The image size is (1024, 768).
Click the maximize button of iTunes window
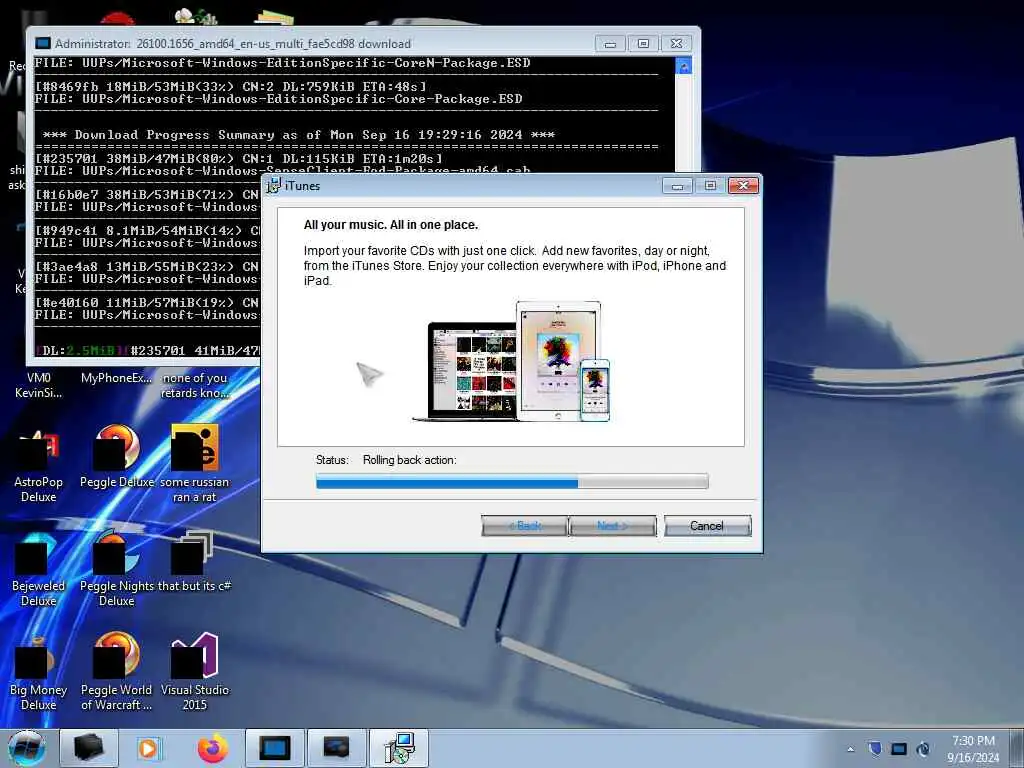710,186
